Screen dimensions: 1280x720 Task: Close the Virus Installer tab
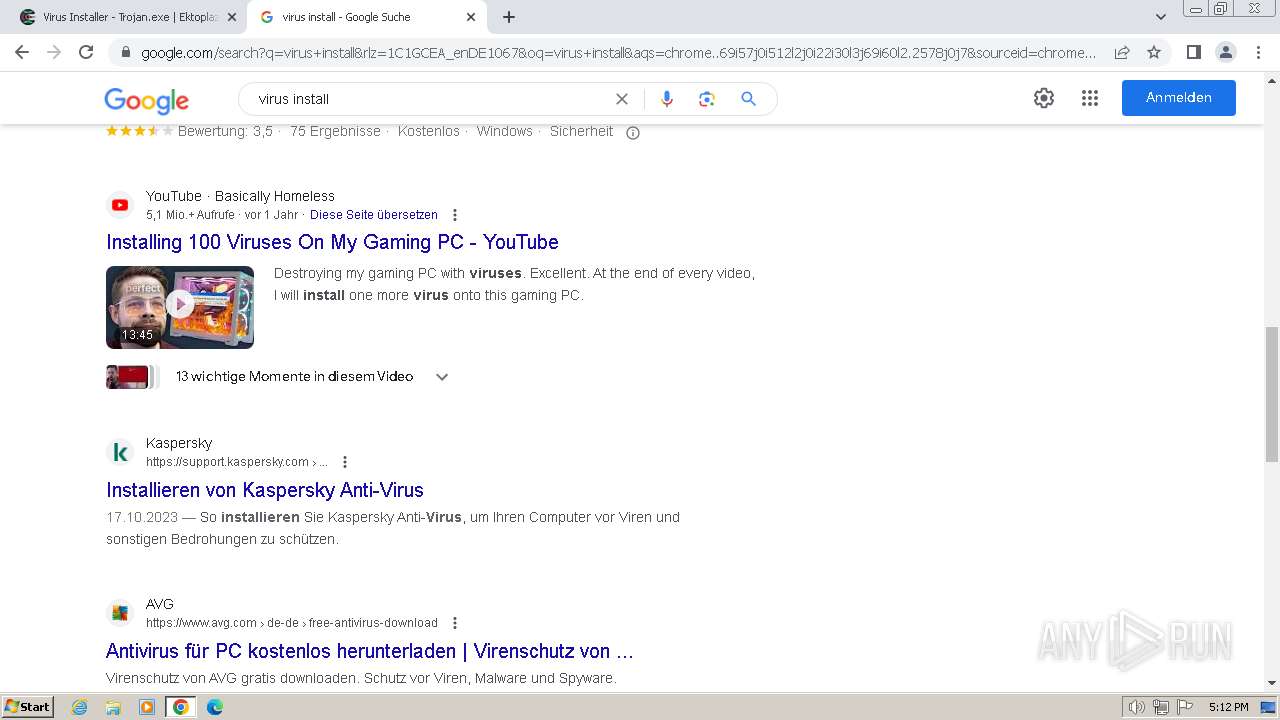click(x=232, y=17)
